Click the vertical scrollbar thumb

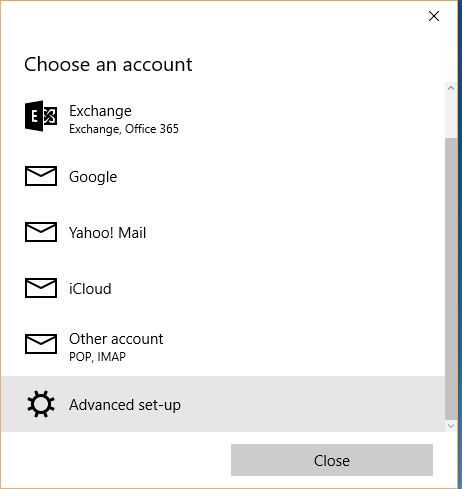pos(451,278)
